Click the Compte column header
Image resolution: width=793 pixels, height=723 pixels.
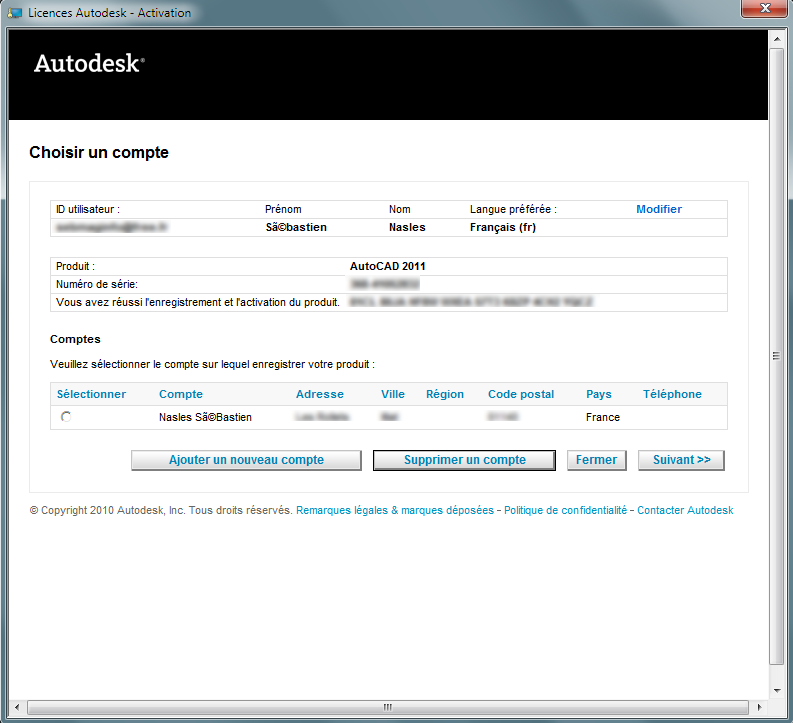[x=180, y=394]
